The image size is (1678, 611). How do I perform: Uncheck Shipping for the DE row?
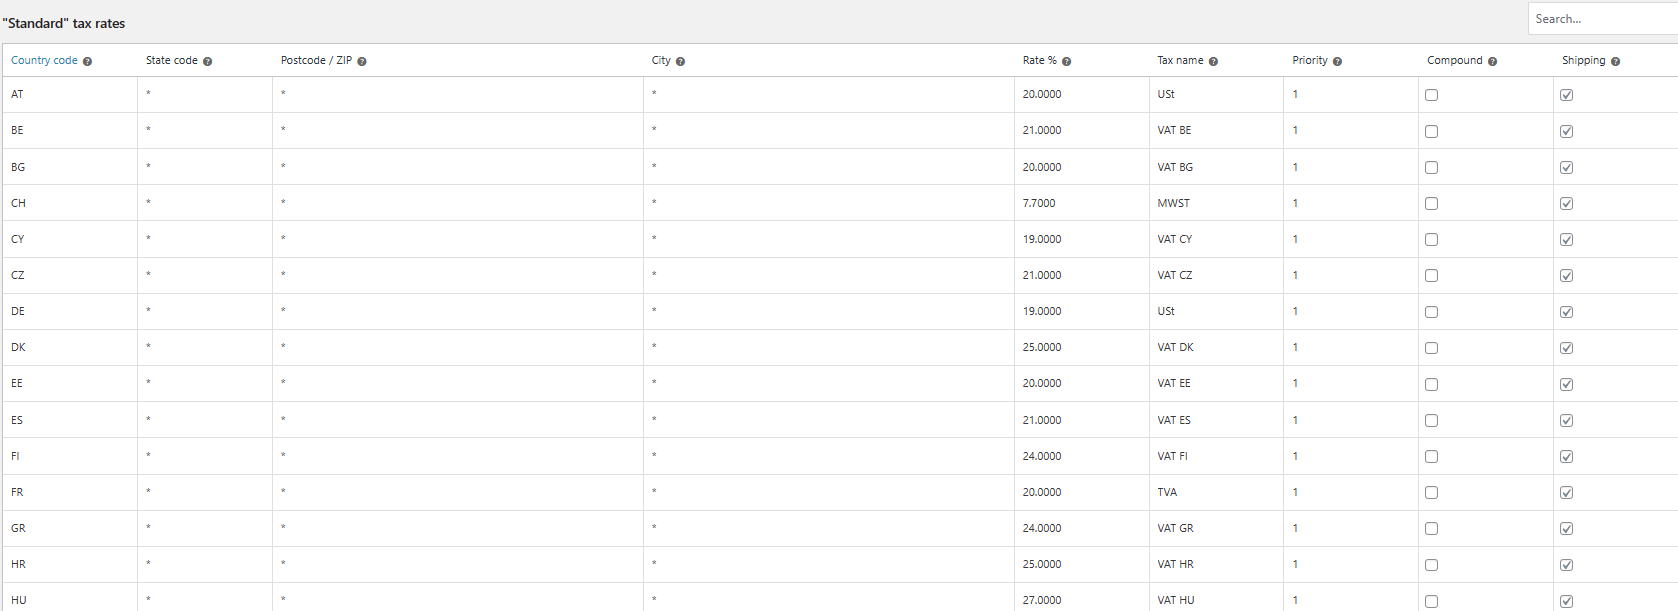click(x=1566, y=312)
